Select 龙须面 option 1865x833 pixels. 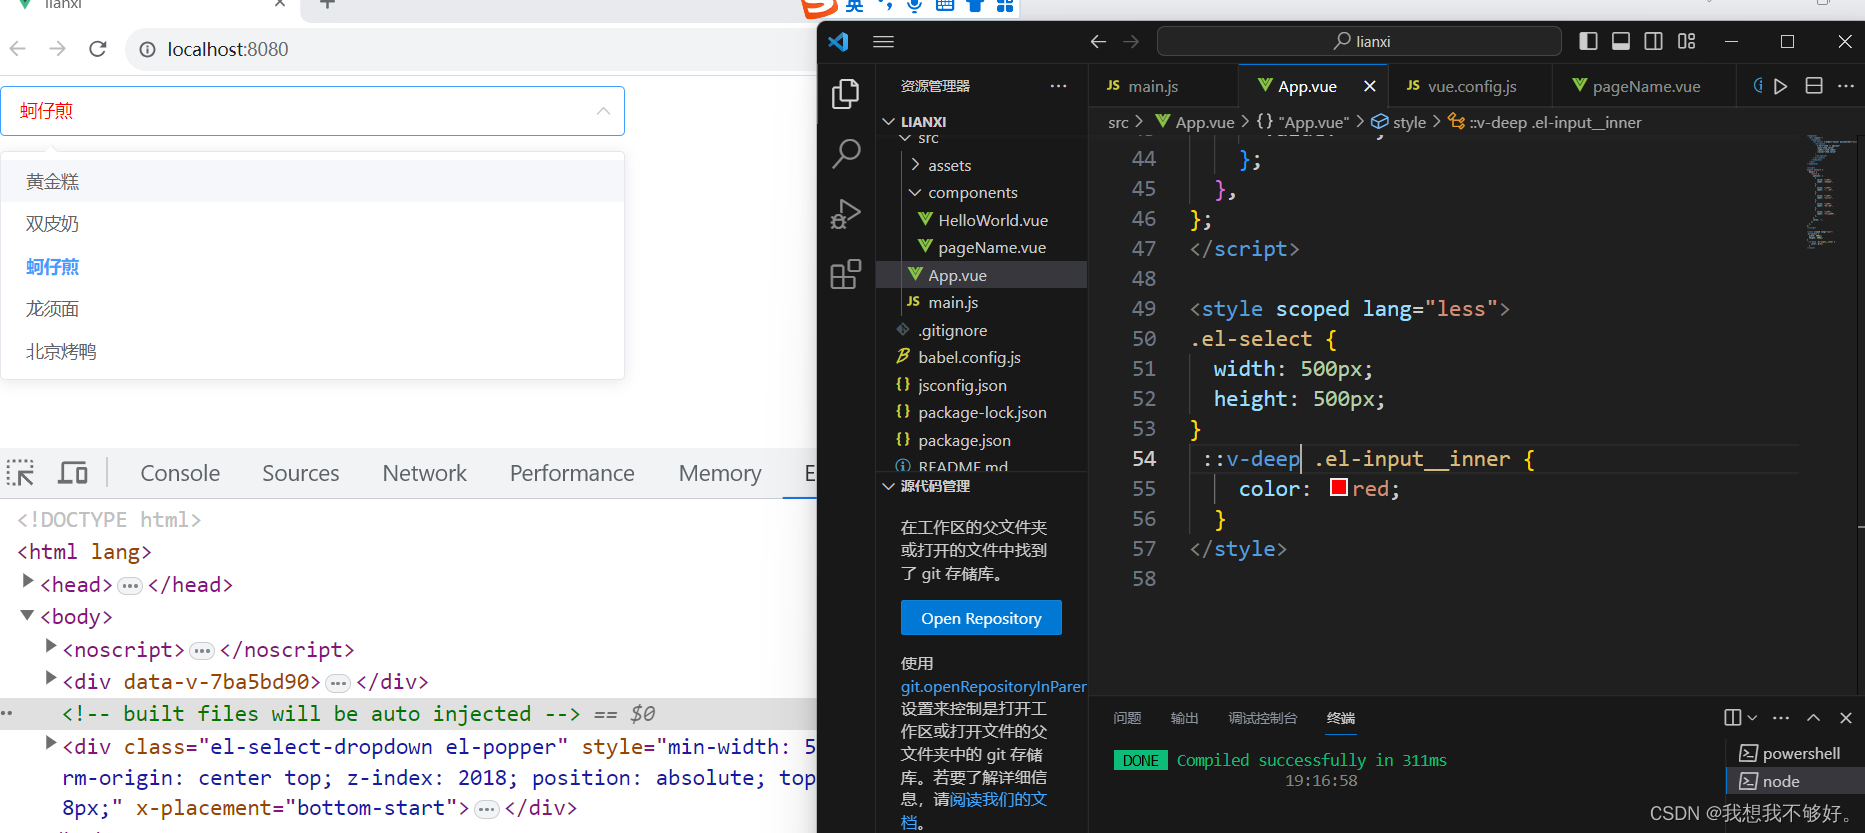pos(313,309)
